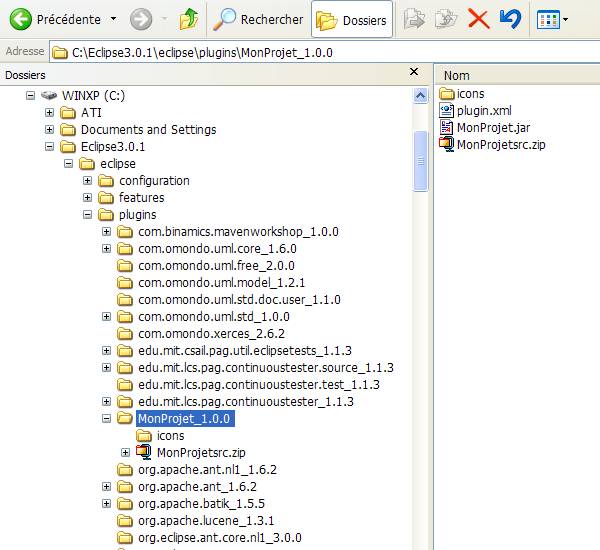
Task: Click the forward navigation arrow
Action: click(141, 19)
